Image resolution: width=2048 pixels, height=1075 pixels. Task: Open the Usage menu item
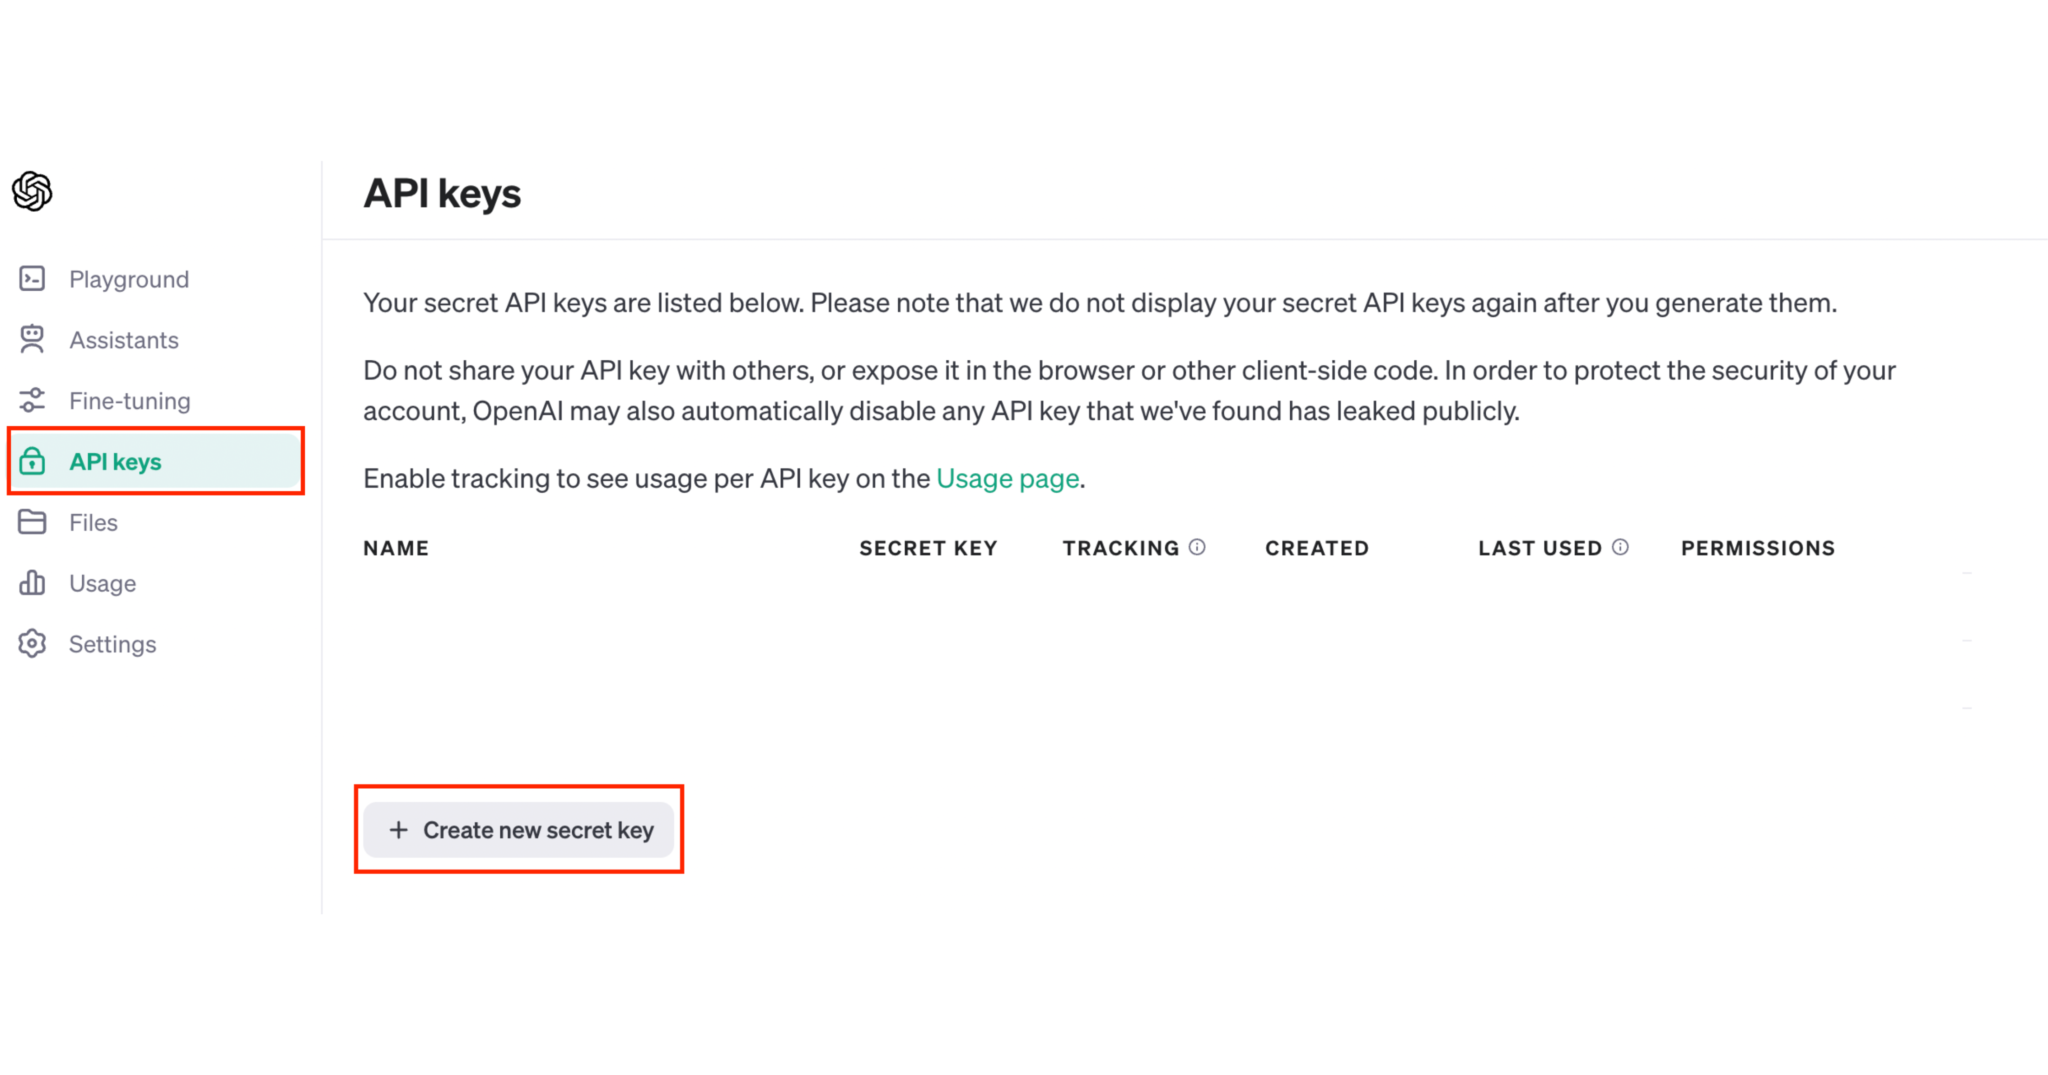click(x=102, y=583)
